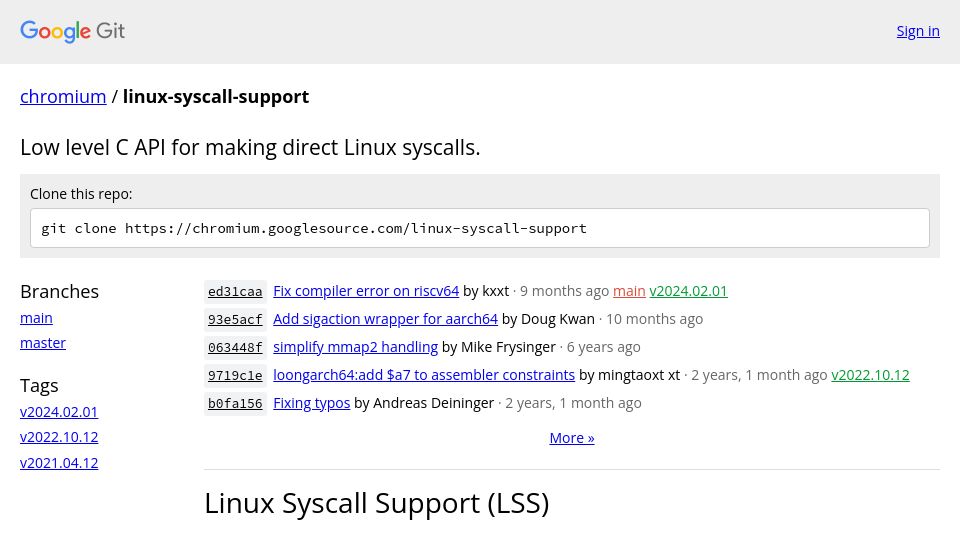Click red main ref label on first commit

pyautogui.click(x=629, y=291)
